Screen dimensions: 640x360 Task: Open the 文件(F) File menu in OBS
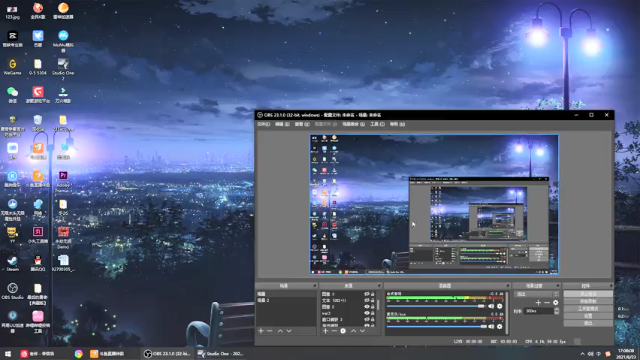point(263,124)
